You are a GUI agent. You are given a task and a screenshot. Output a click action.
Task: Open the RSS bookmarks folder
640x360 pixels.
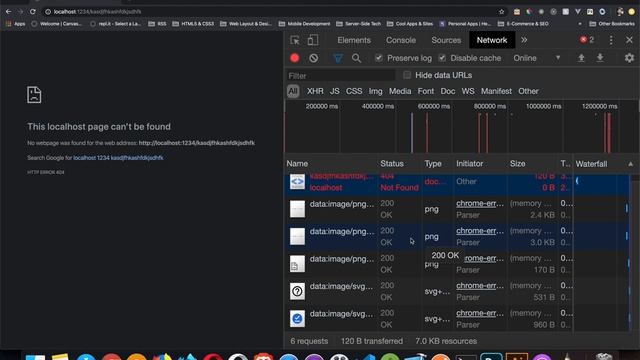coord(157,24)
